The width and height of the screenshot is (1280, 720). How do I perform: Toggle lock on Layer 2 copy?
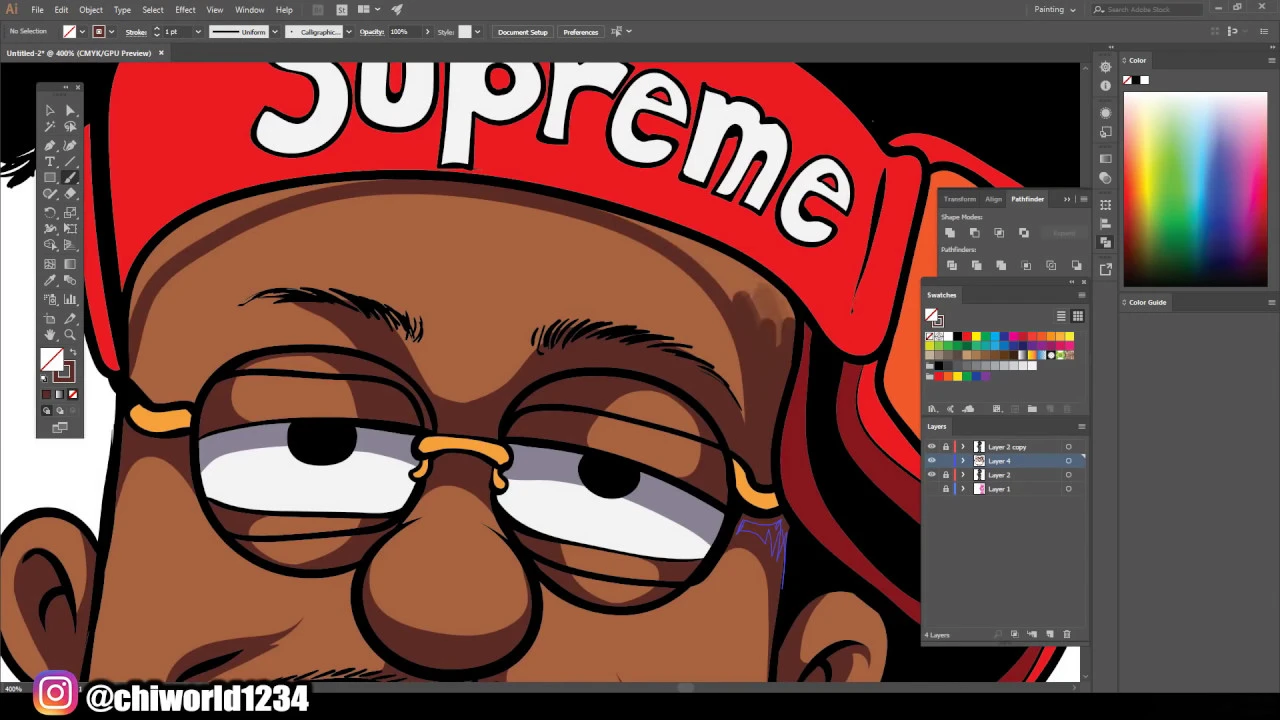coord(946,447)
